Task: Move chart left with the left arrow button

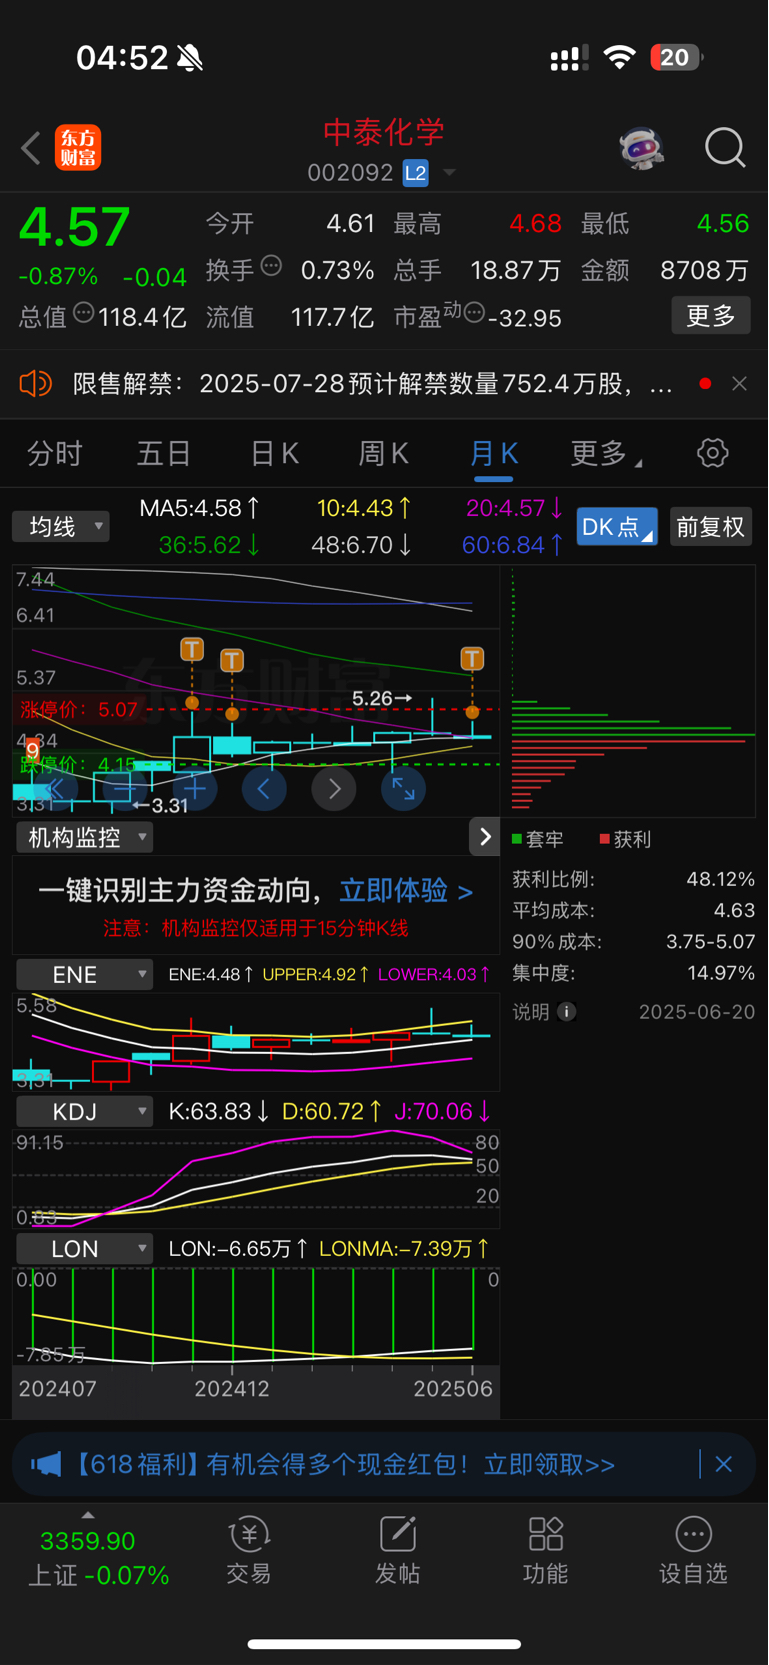Action: pos(264,789)
